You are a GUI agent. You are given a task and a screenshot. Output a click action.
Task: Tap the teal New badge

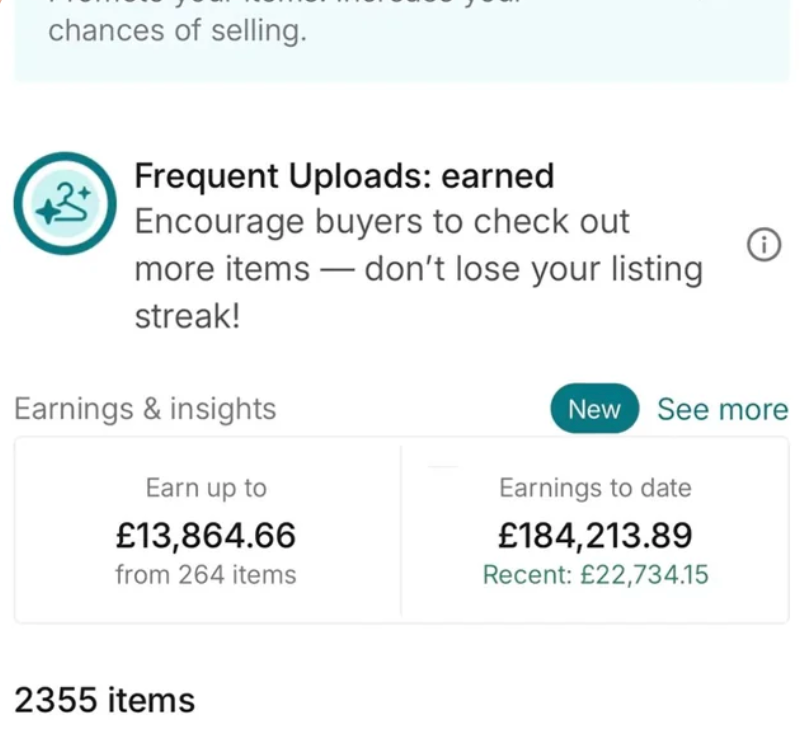594,409
